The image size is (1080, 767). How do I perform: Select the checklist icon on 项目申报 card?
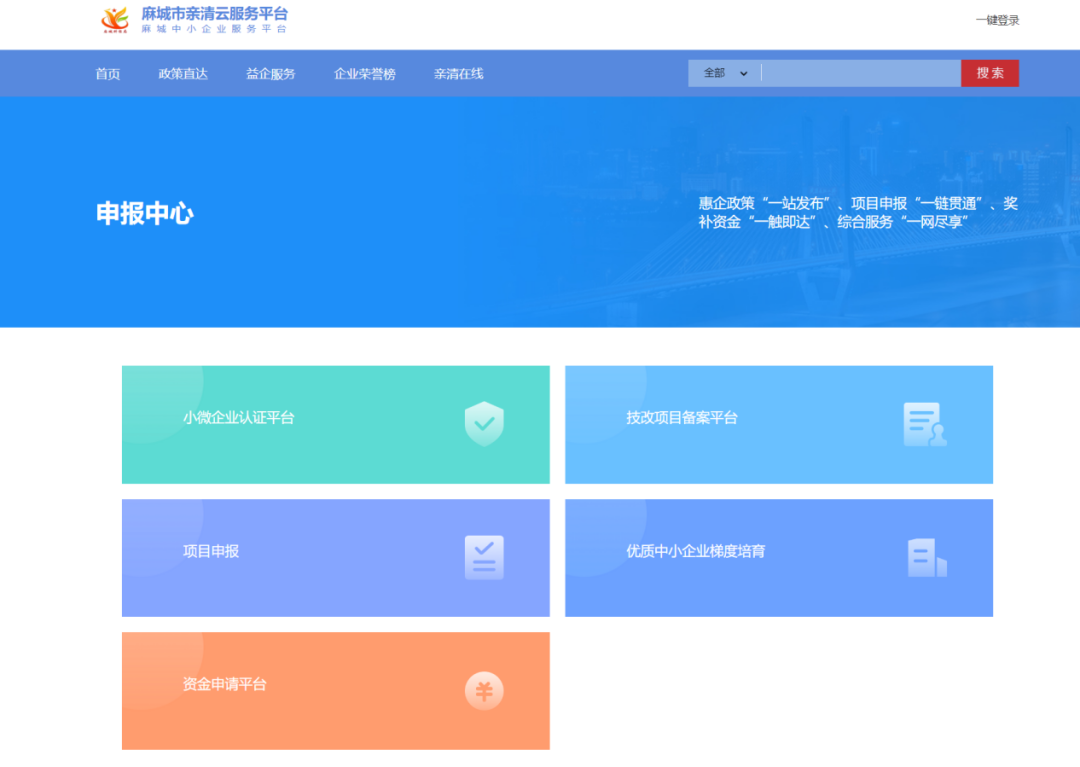[484, 558]
